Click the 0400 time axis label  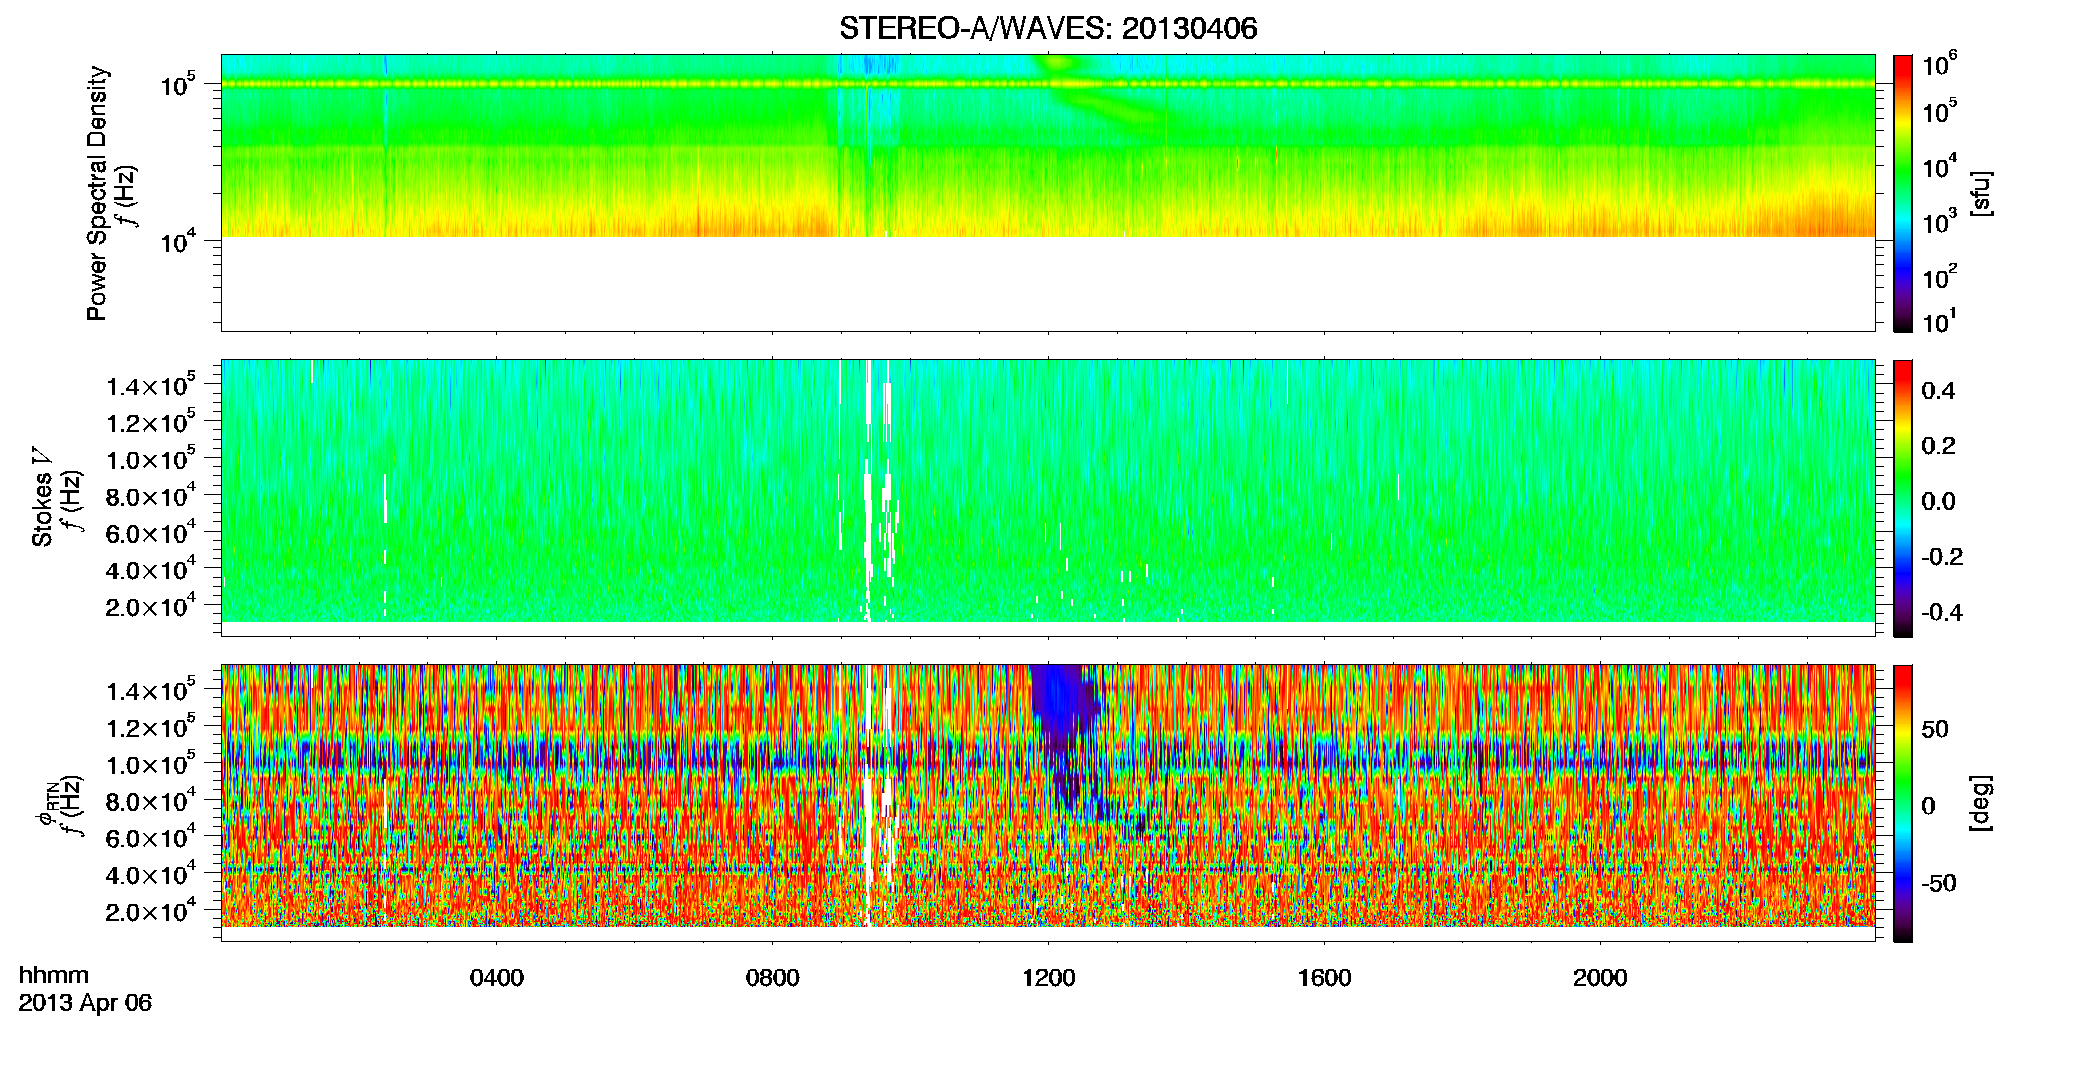[497, 978]
